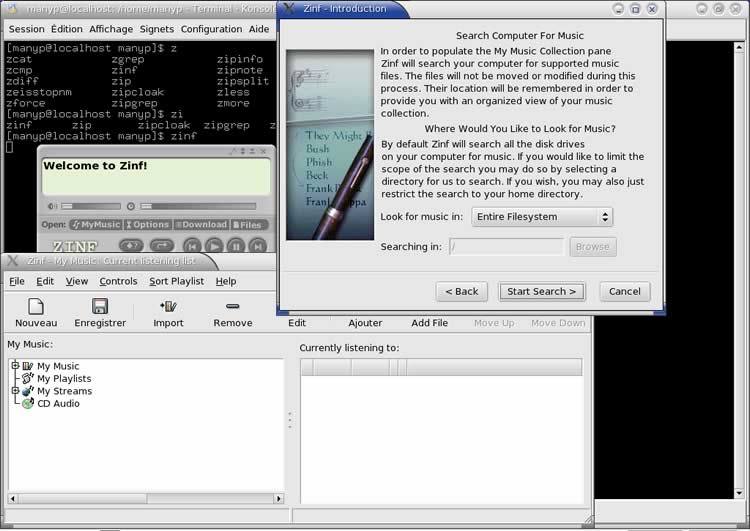Open View menu in My Music window
750x531 pixels.
tap(77, 281)
